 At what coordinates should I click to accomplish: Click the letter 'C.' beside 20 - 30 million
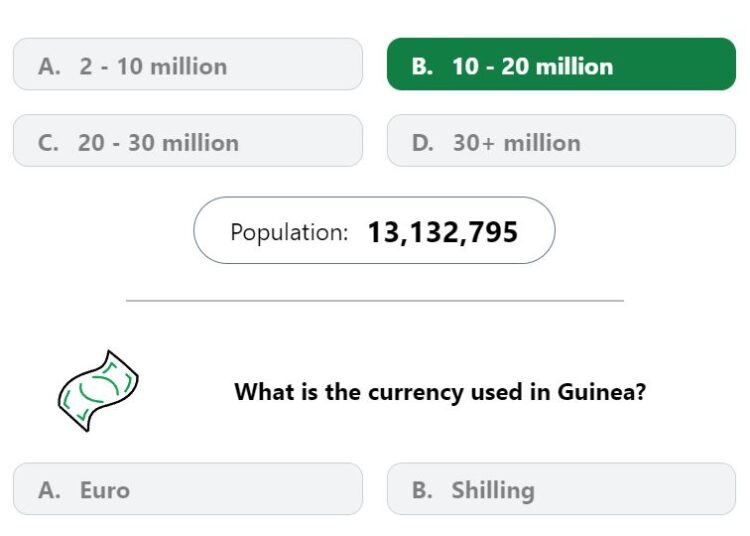click(48, 142)
